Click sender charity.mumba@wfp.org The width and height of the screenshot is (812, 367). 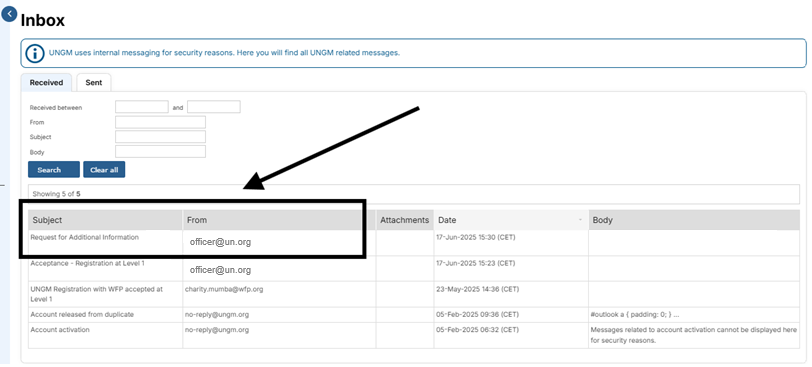pos(224,289)
